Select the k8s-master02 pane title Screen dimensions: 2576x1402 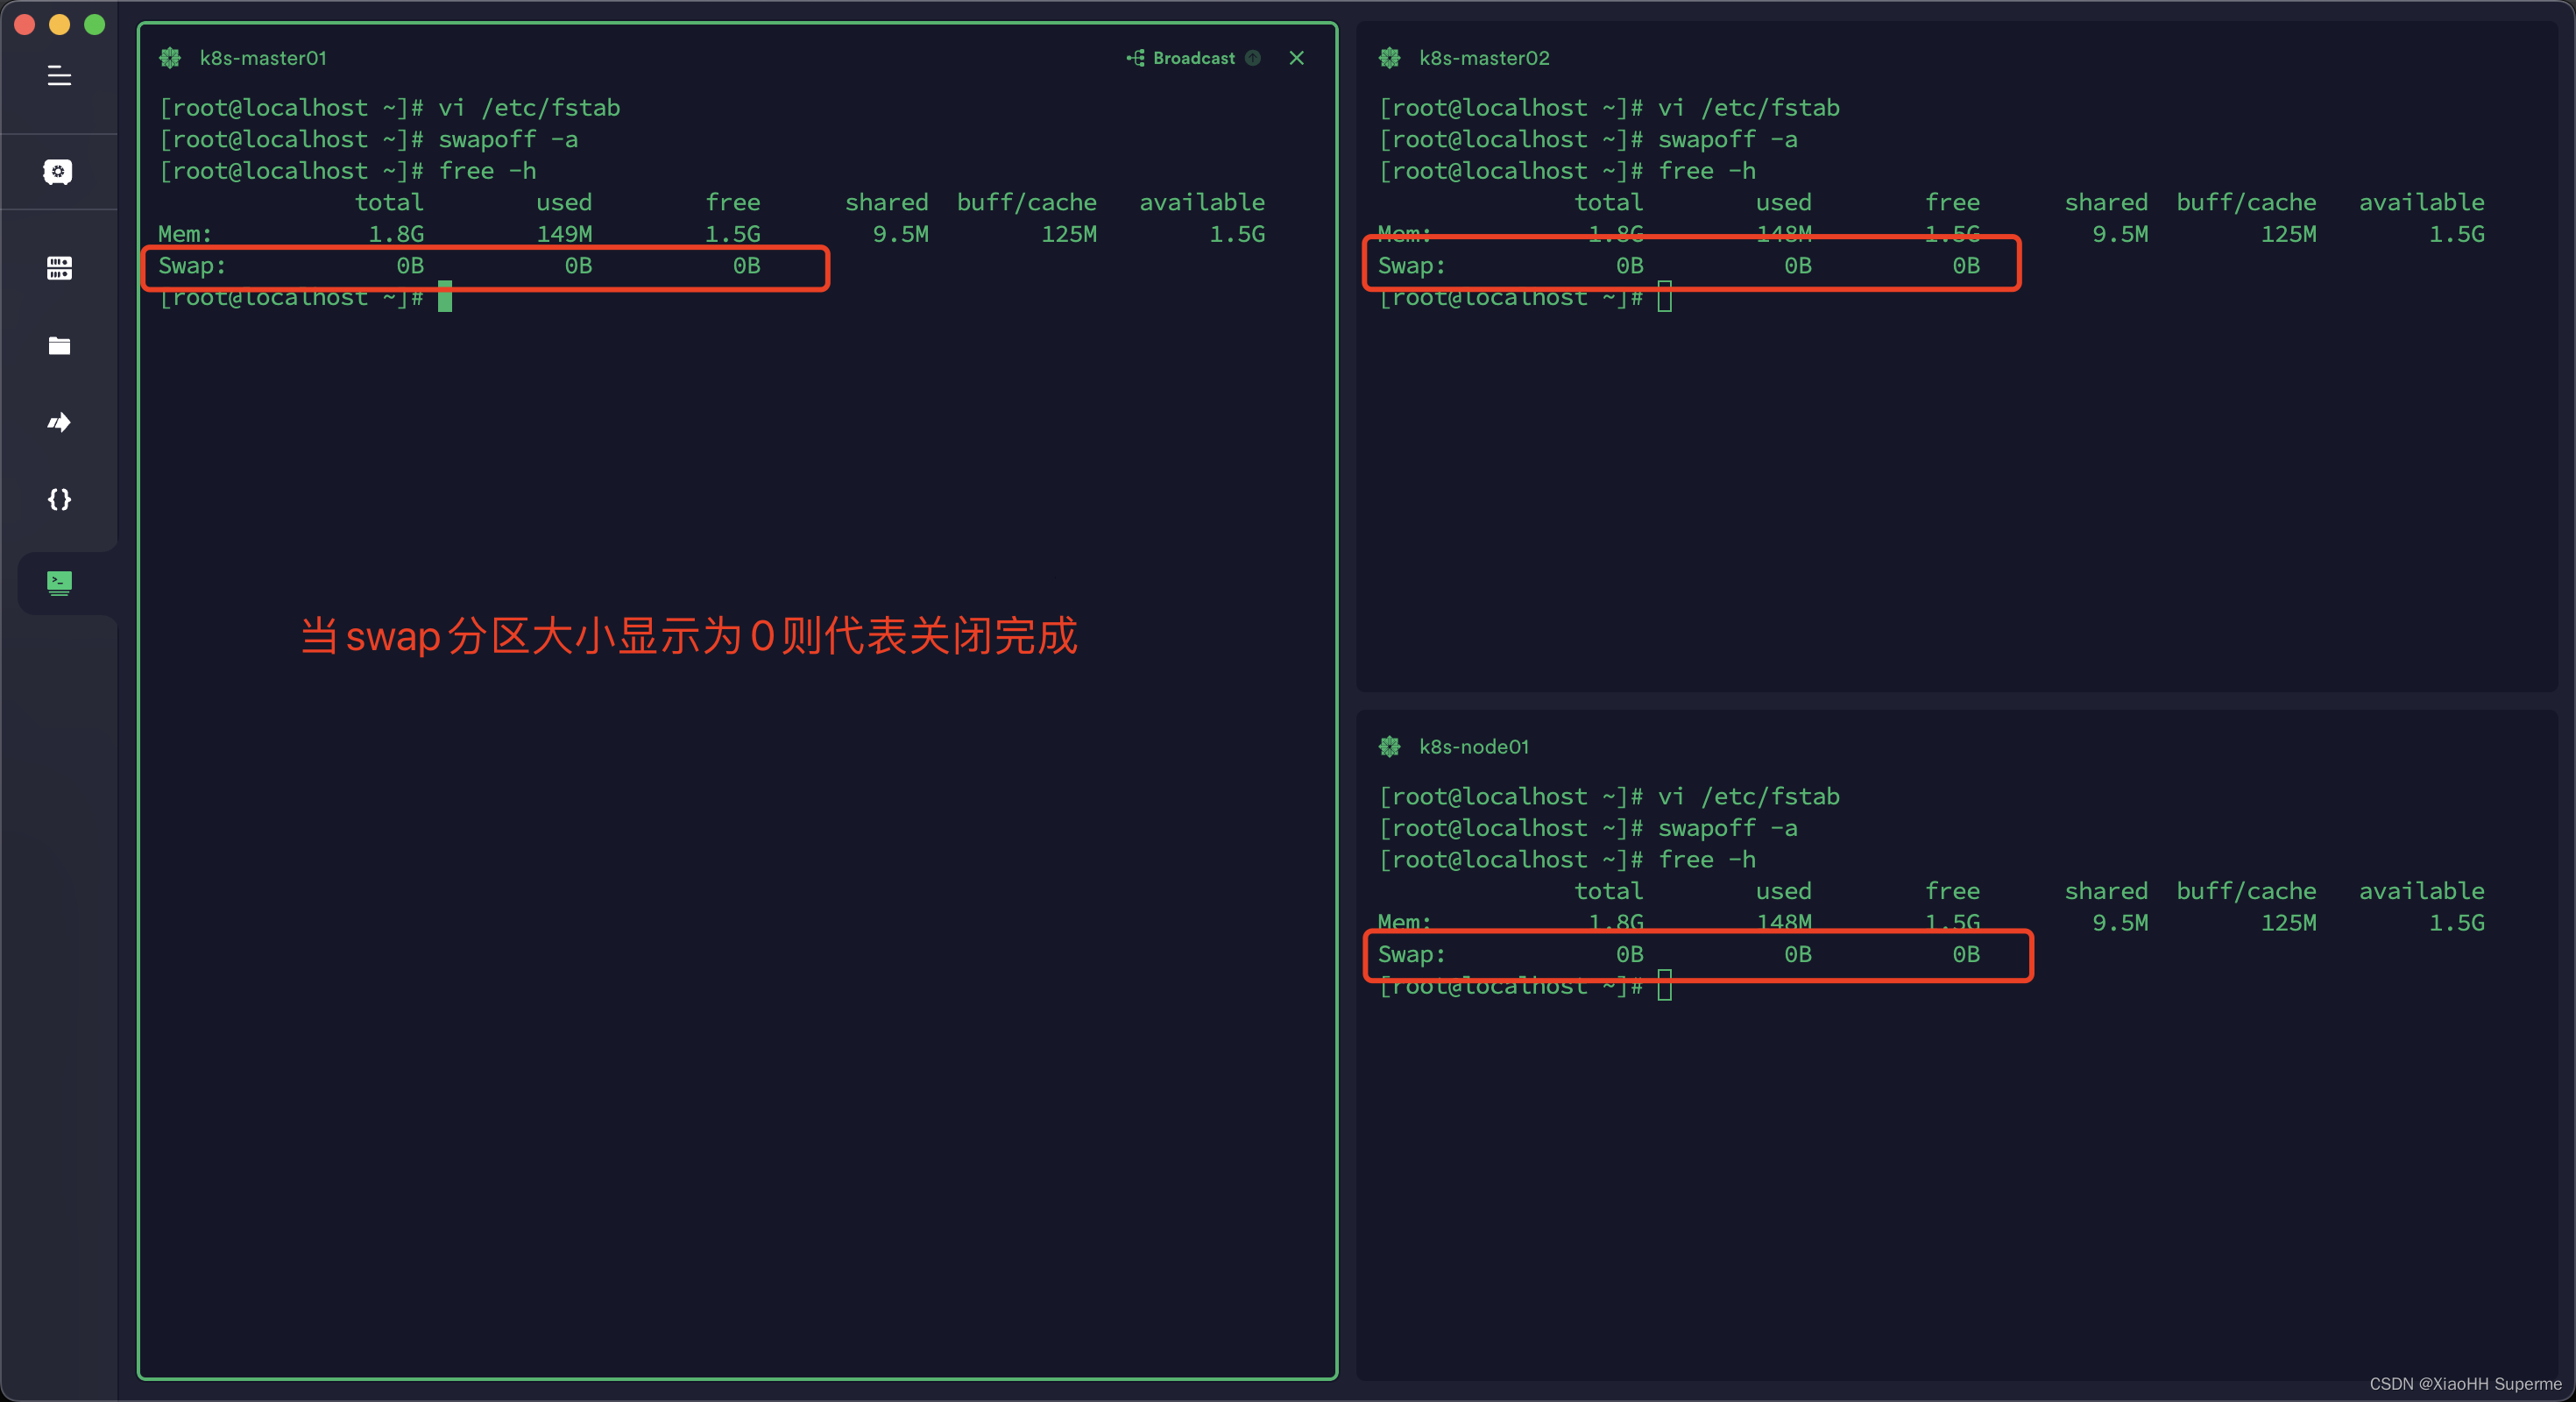click(1484, 58)
